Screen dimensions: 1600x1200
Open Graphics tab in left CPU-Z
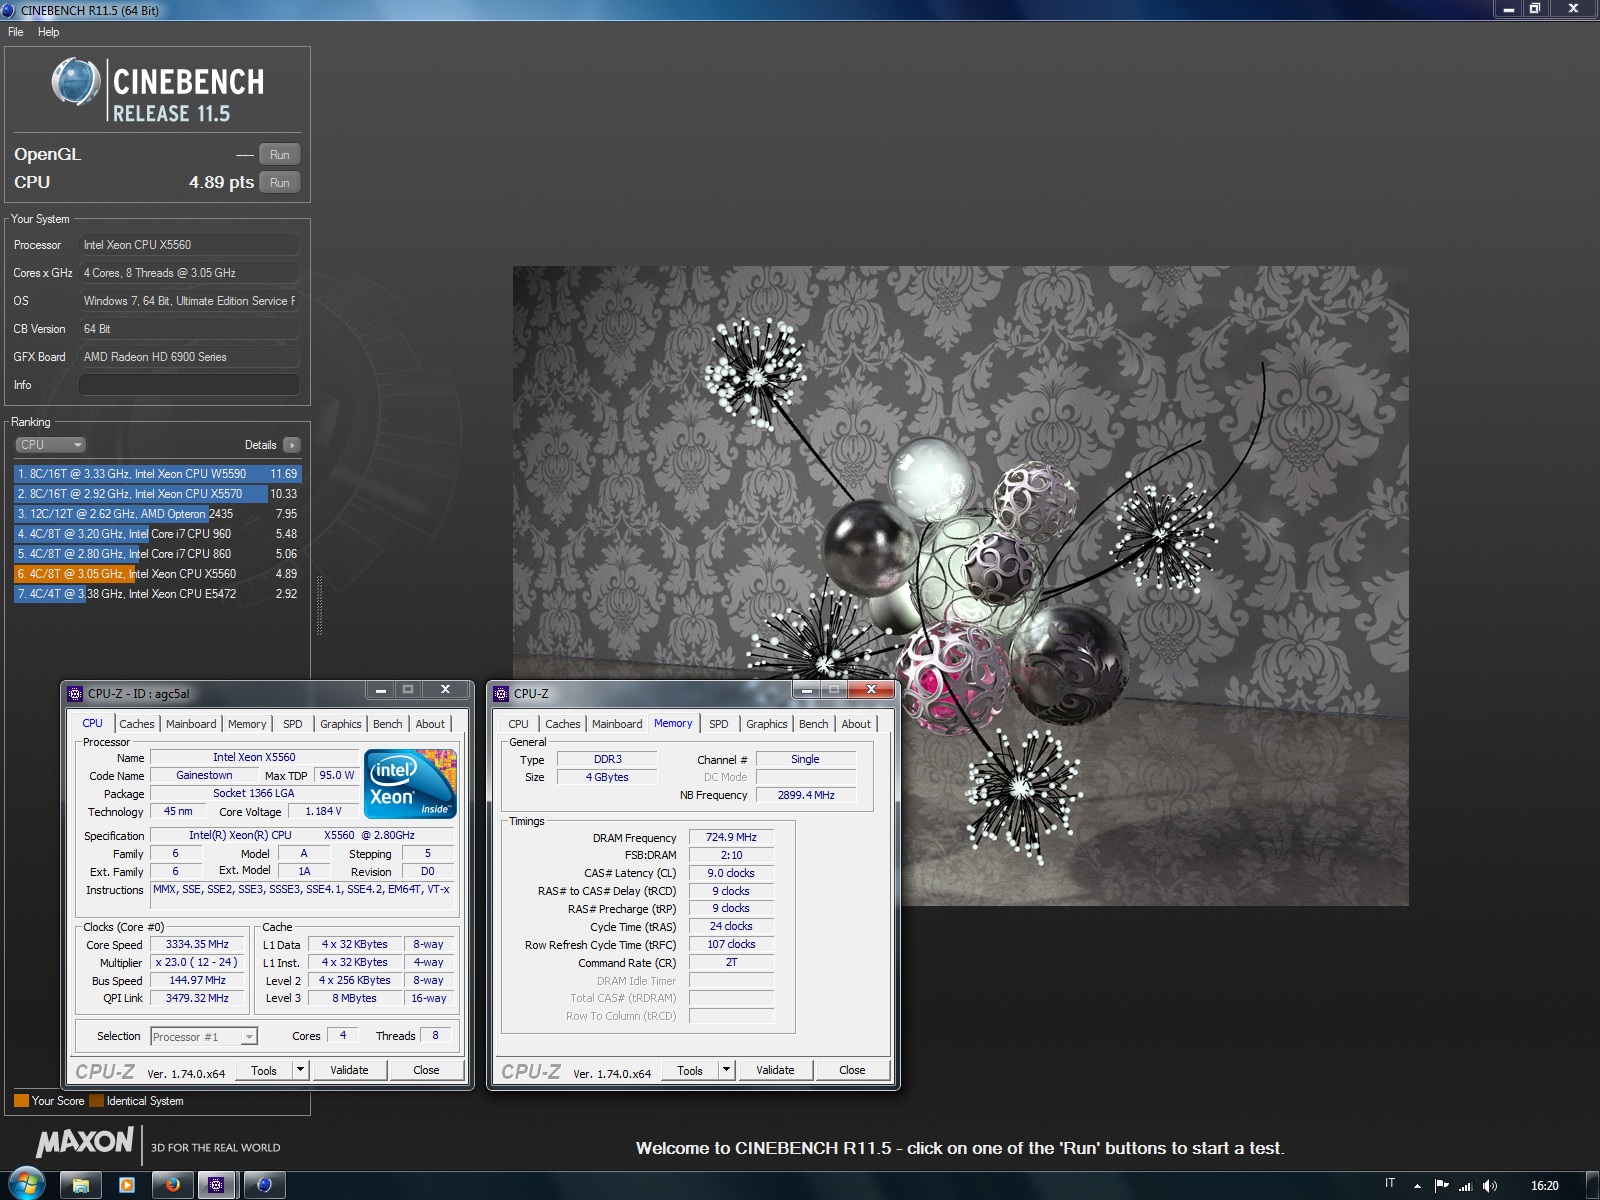click(341, 724)
